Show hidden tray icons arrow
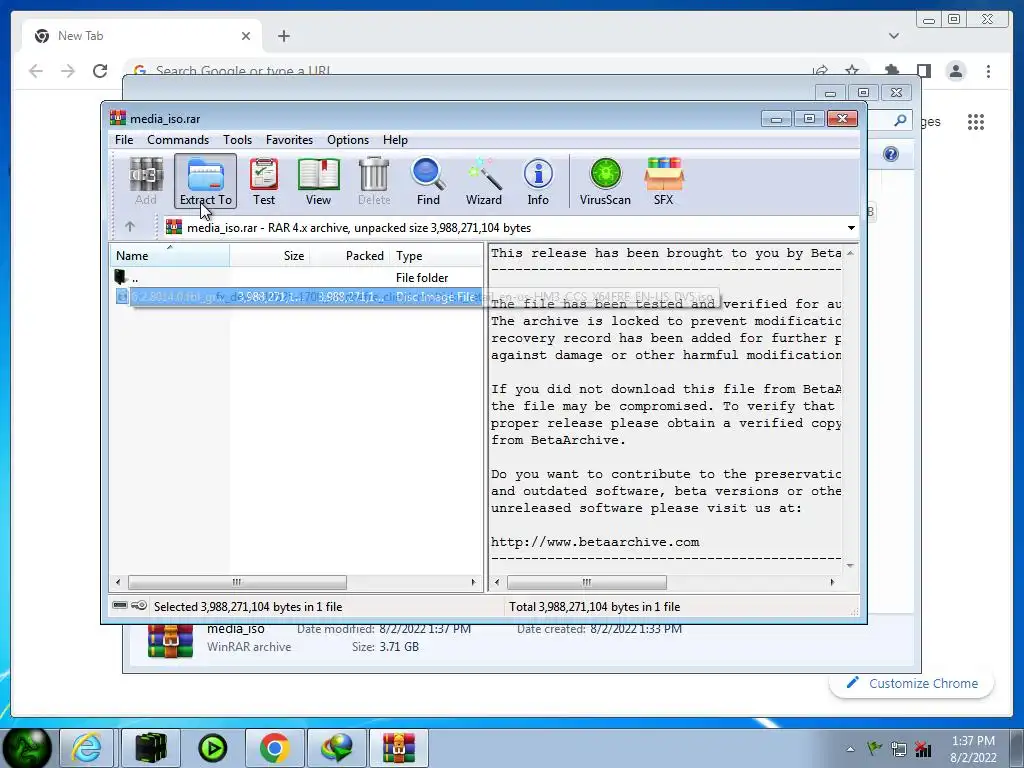Screen dimensions: 1024x768 pos(850,749)
